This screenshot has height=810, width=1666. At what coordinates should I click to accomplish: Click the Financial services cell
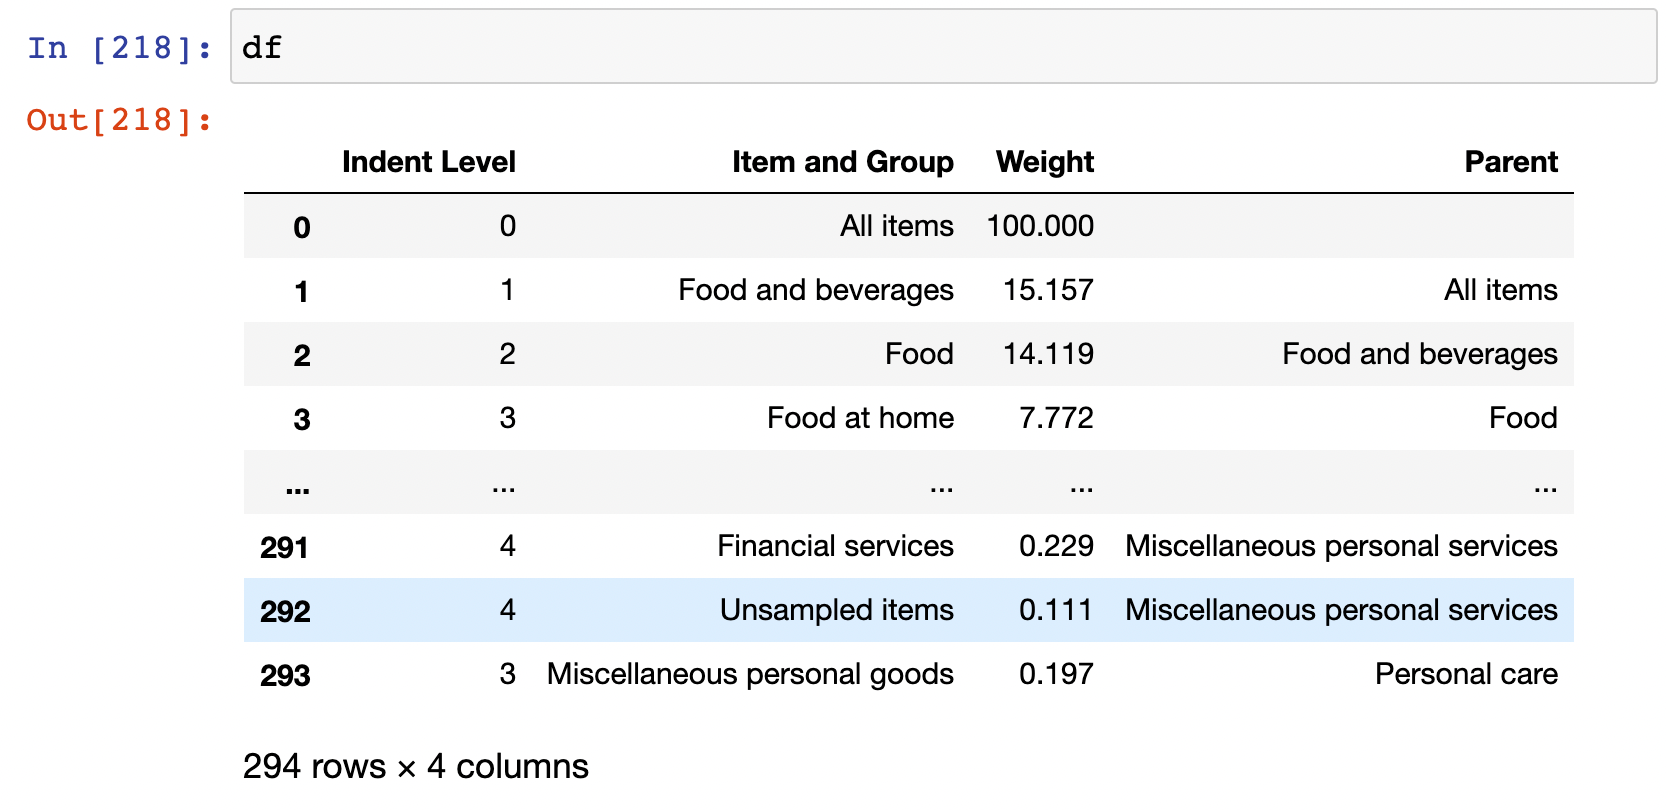[x=835, y=546]
